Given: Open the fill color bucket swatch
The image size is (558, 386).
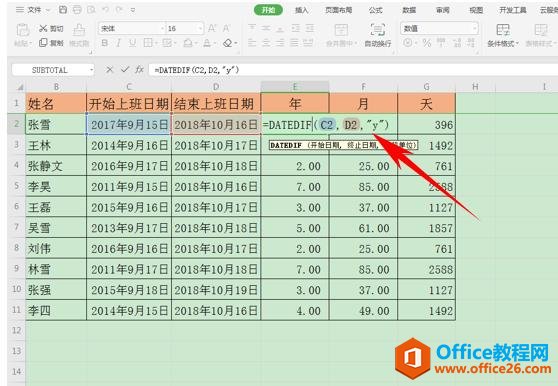Looking at the screenshot, I should [188, 43].
